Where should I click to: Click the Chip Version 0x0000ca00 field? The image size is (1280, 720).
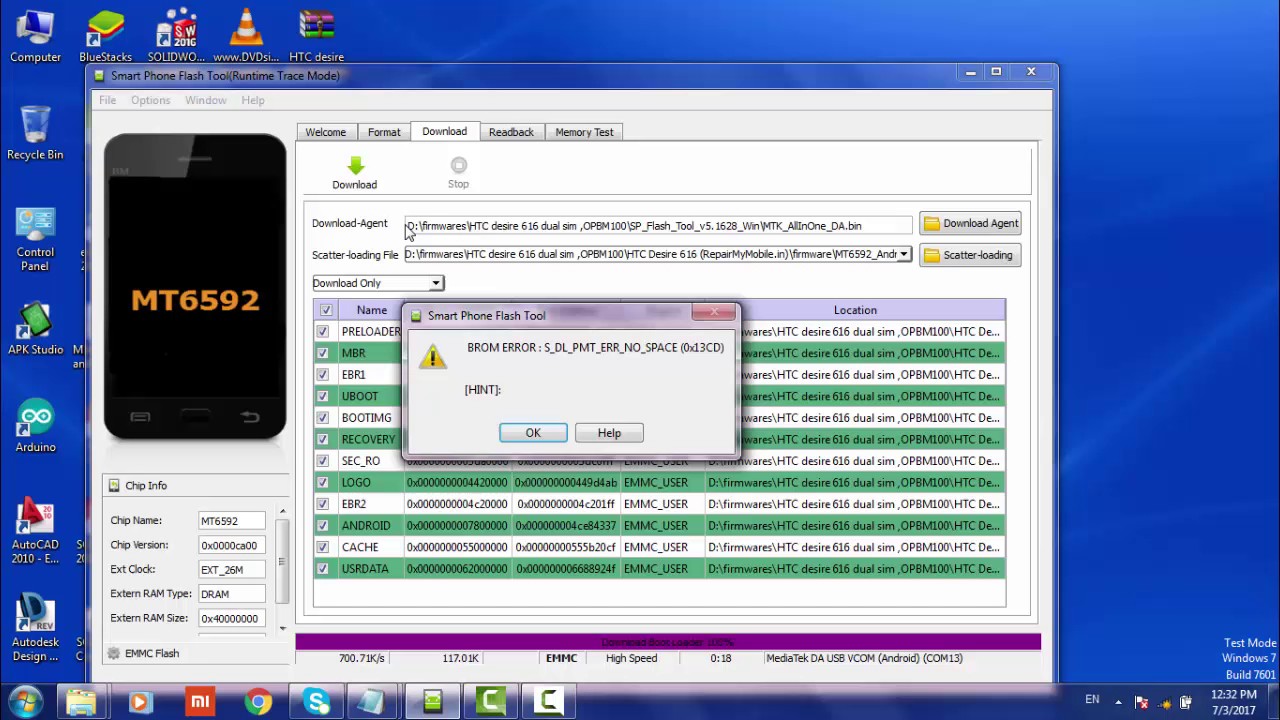[x=232, y=545]
